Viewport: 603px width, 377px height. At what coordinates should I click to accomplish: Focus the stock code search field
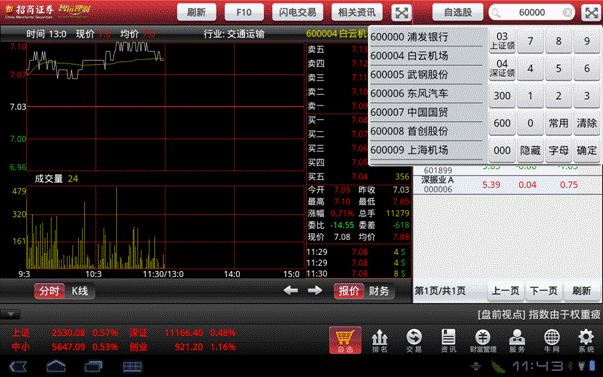tap(531, 13)
